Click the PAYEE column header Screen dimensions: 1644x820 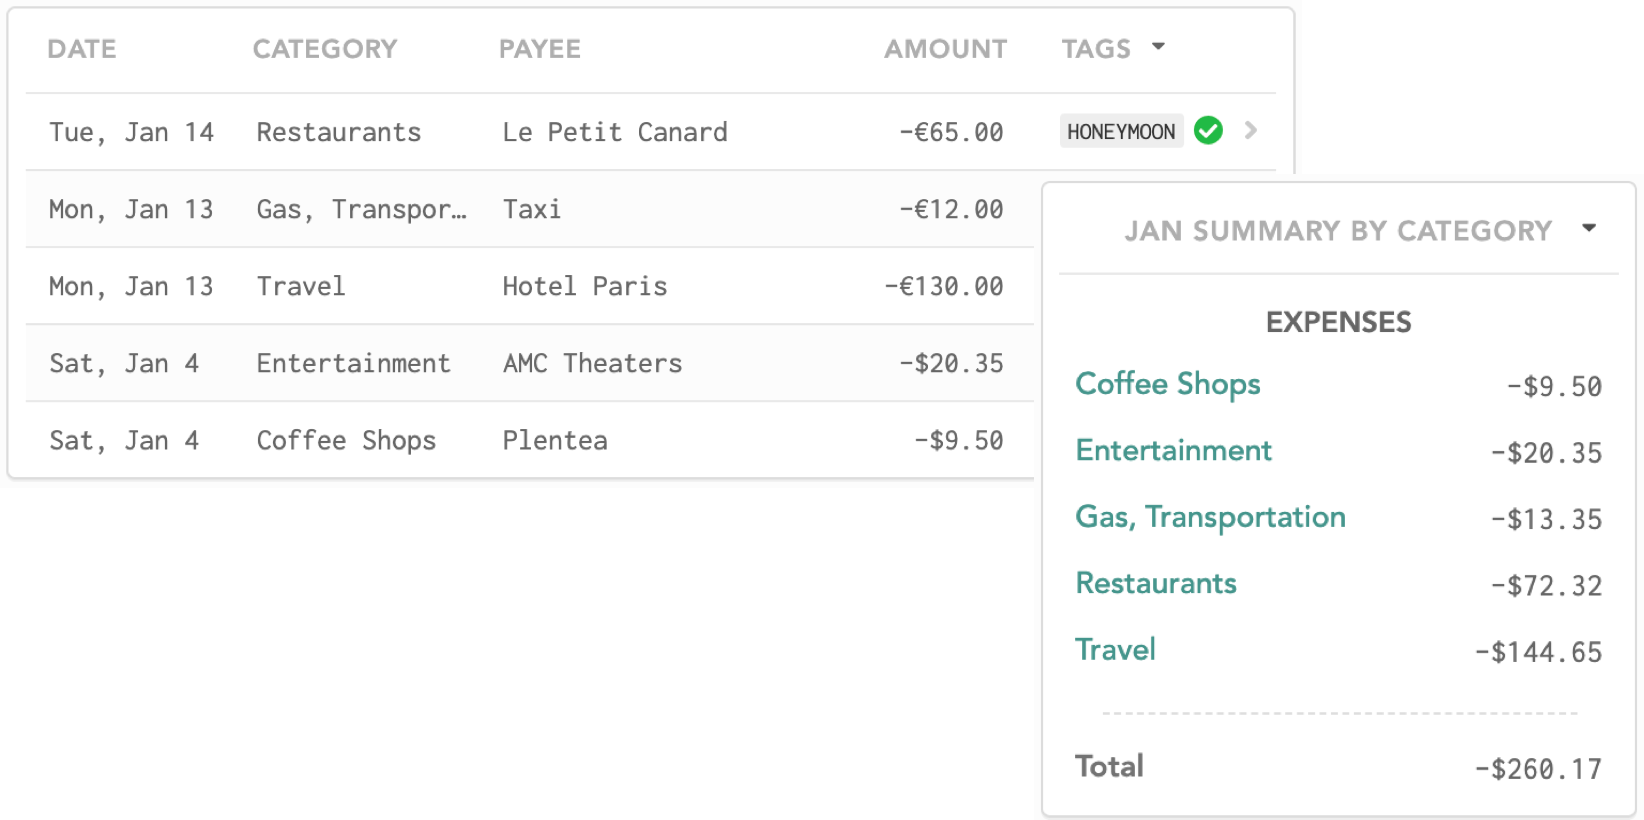click(540, 49)
